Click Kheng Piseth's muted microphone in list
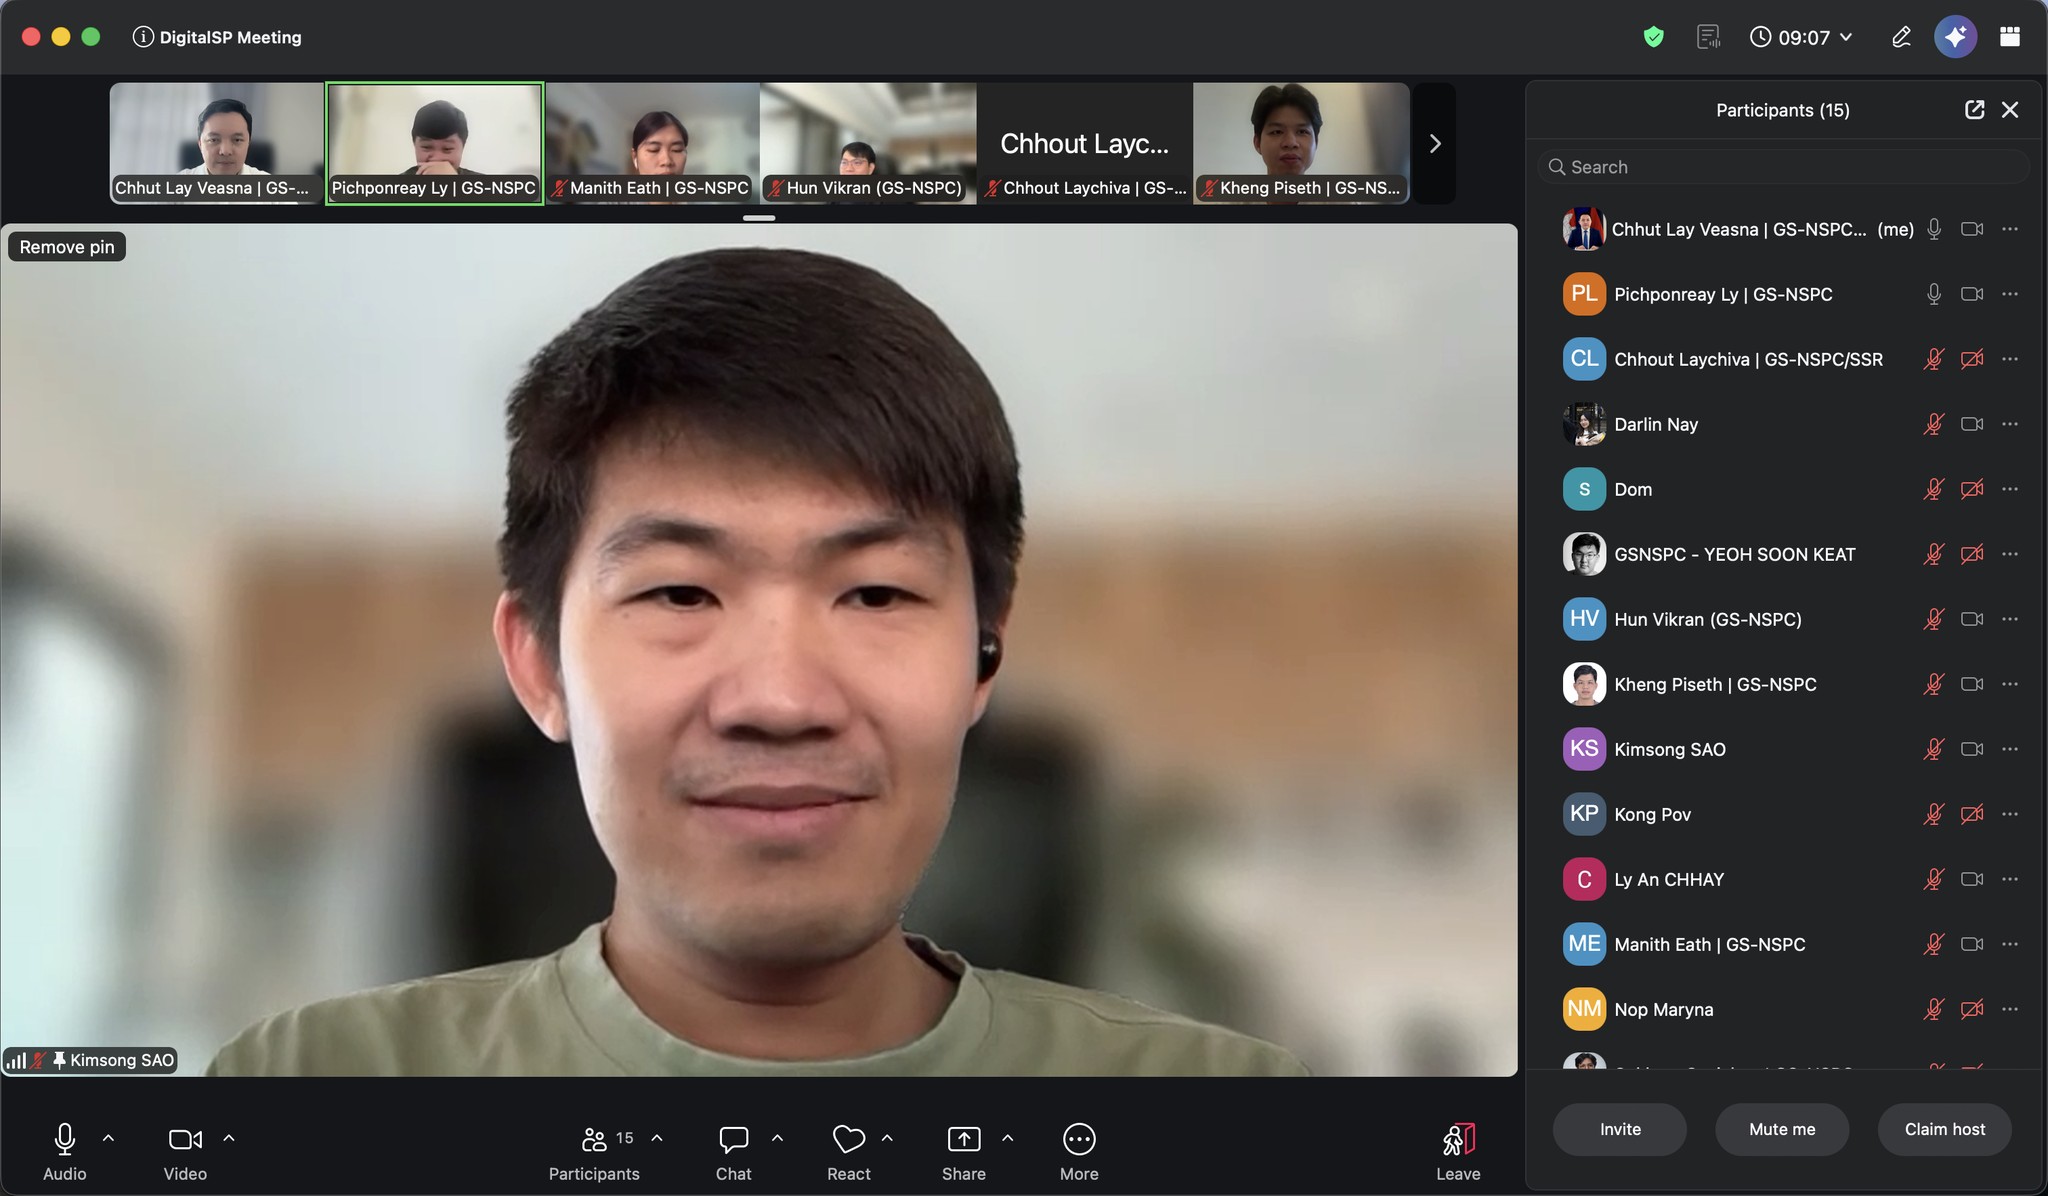The image size is (2048, 1196). (x=1934, y=684)
